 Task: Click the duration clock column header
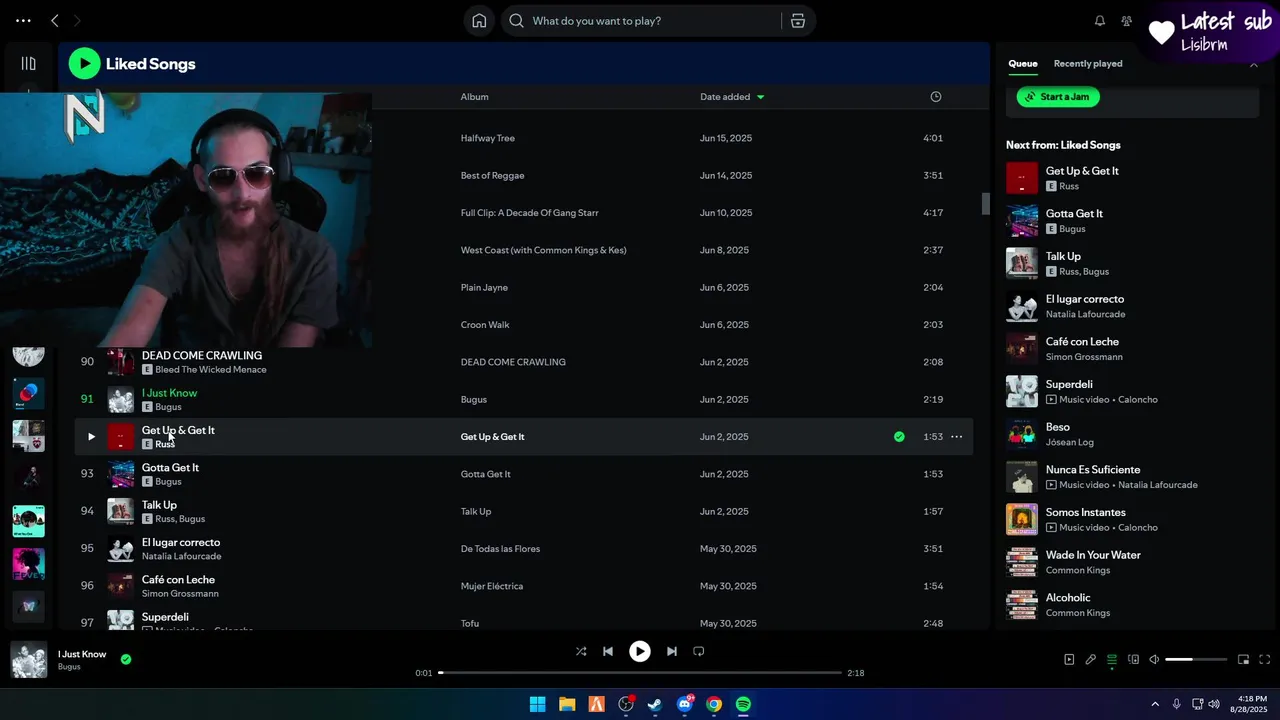936,97
